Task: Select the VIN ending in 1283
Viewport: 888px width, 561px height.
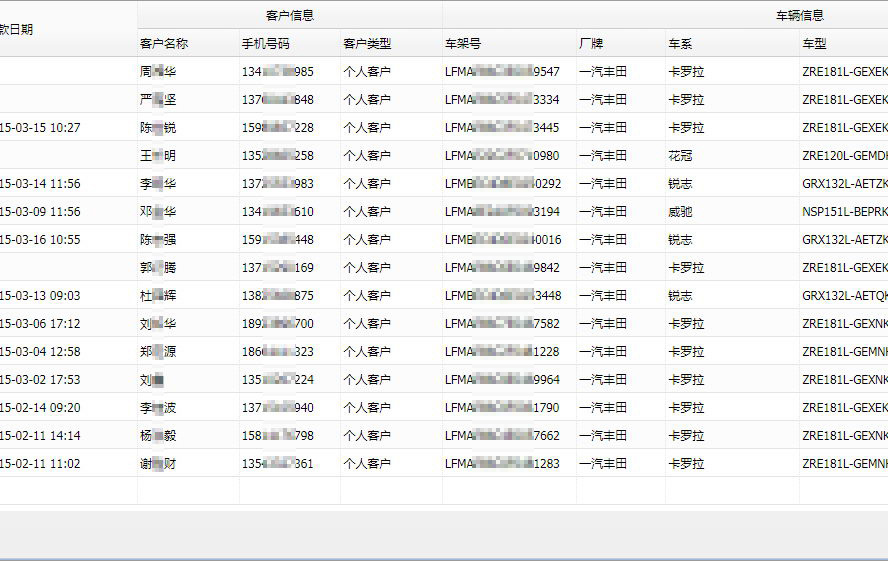Action: tap(502, 464)
